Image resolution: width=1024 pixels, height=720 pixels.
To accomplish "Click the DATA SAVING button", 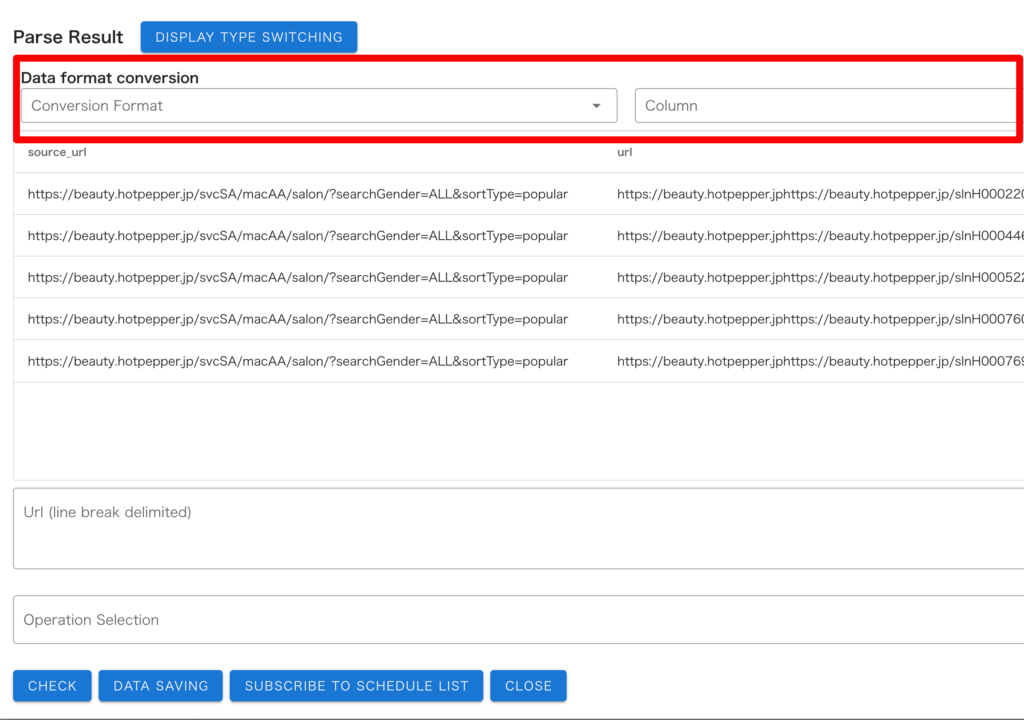I will tap(161, 686).
